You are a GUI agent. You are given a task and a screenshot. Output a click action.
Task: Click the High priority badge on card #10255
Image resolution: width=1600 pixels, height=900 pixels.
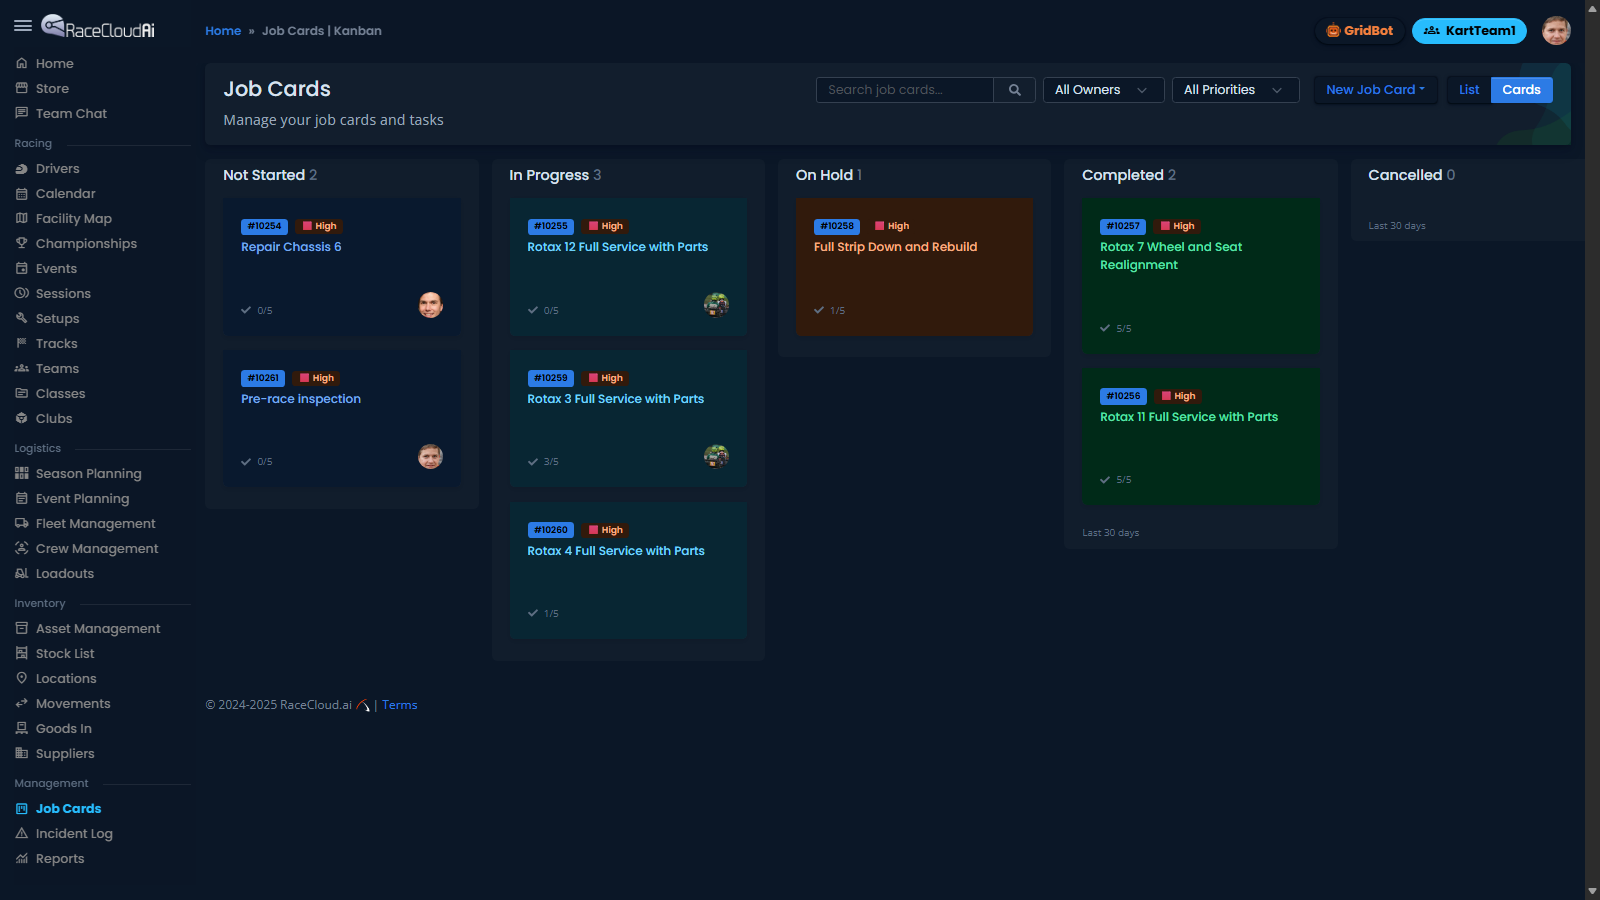click(x=605, y=226)
